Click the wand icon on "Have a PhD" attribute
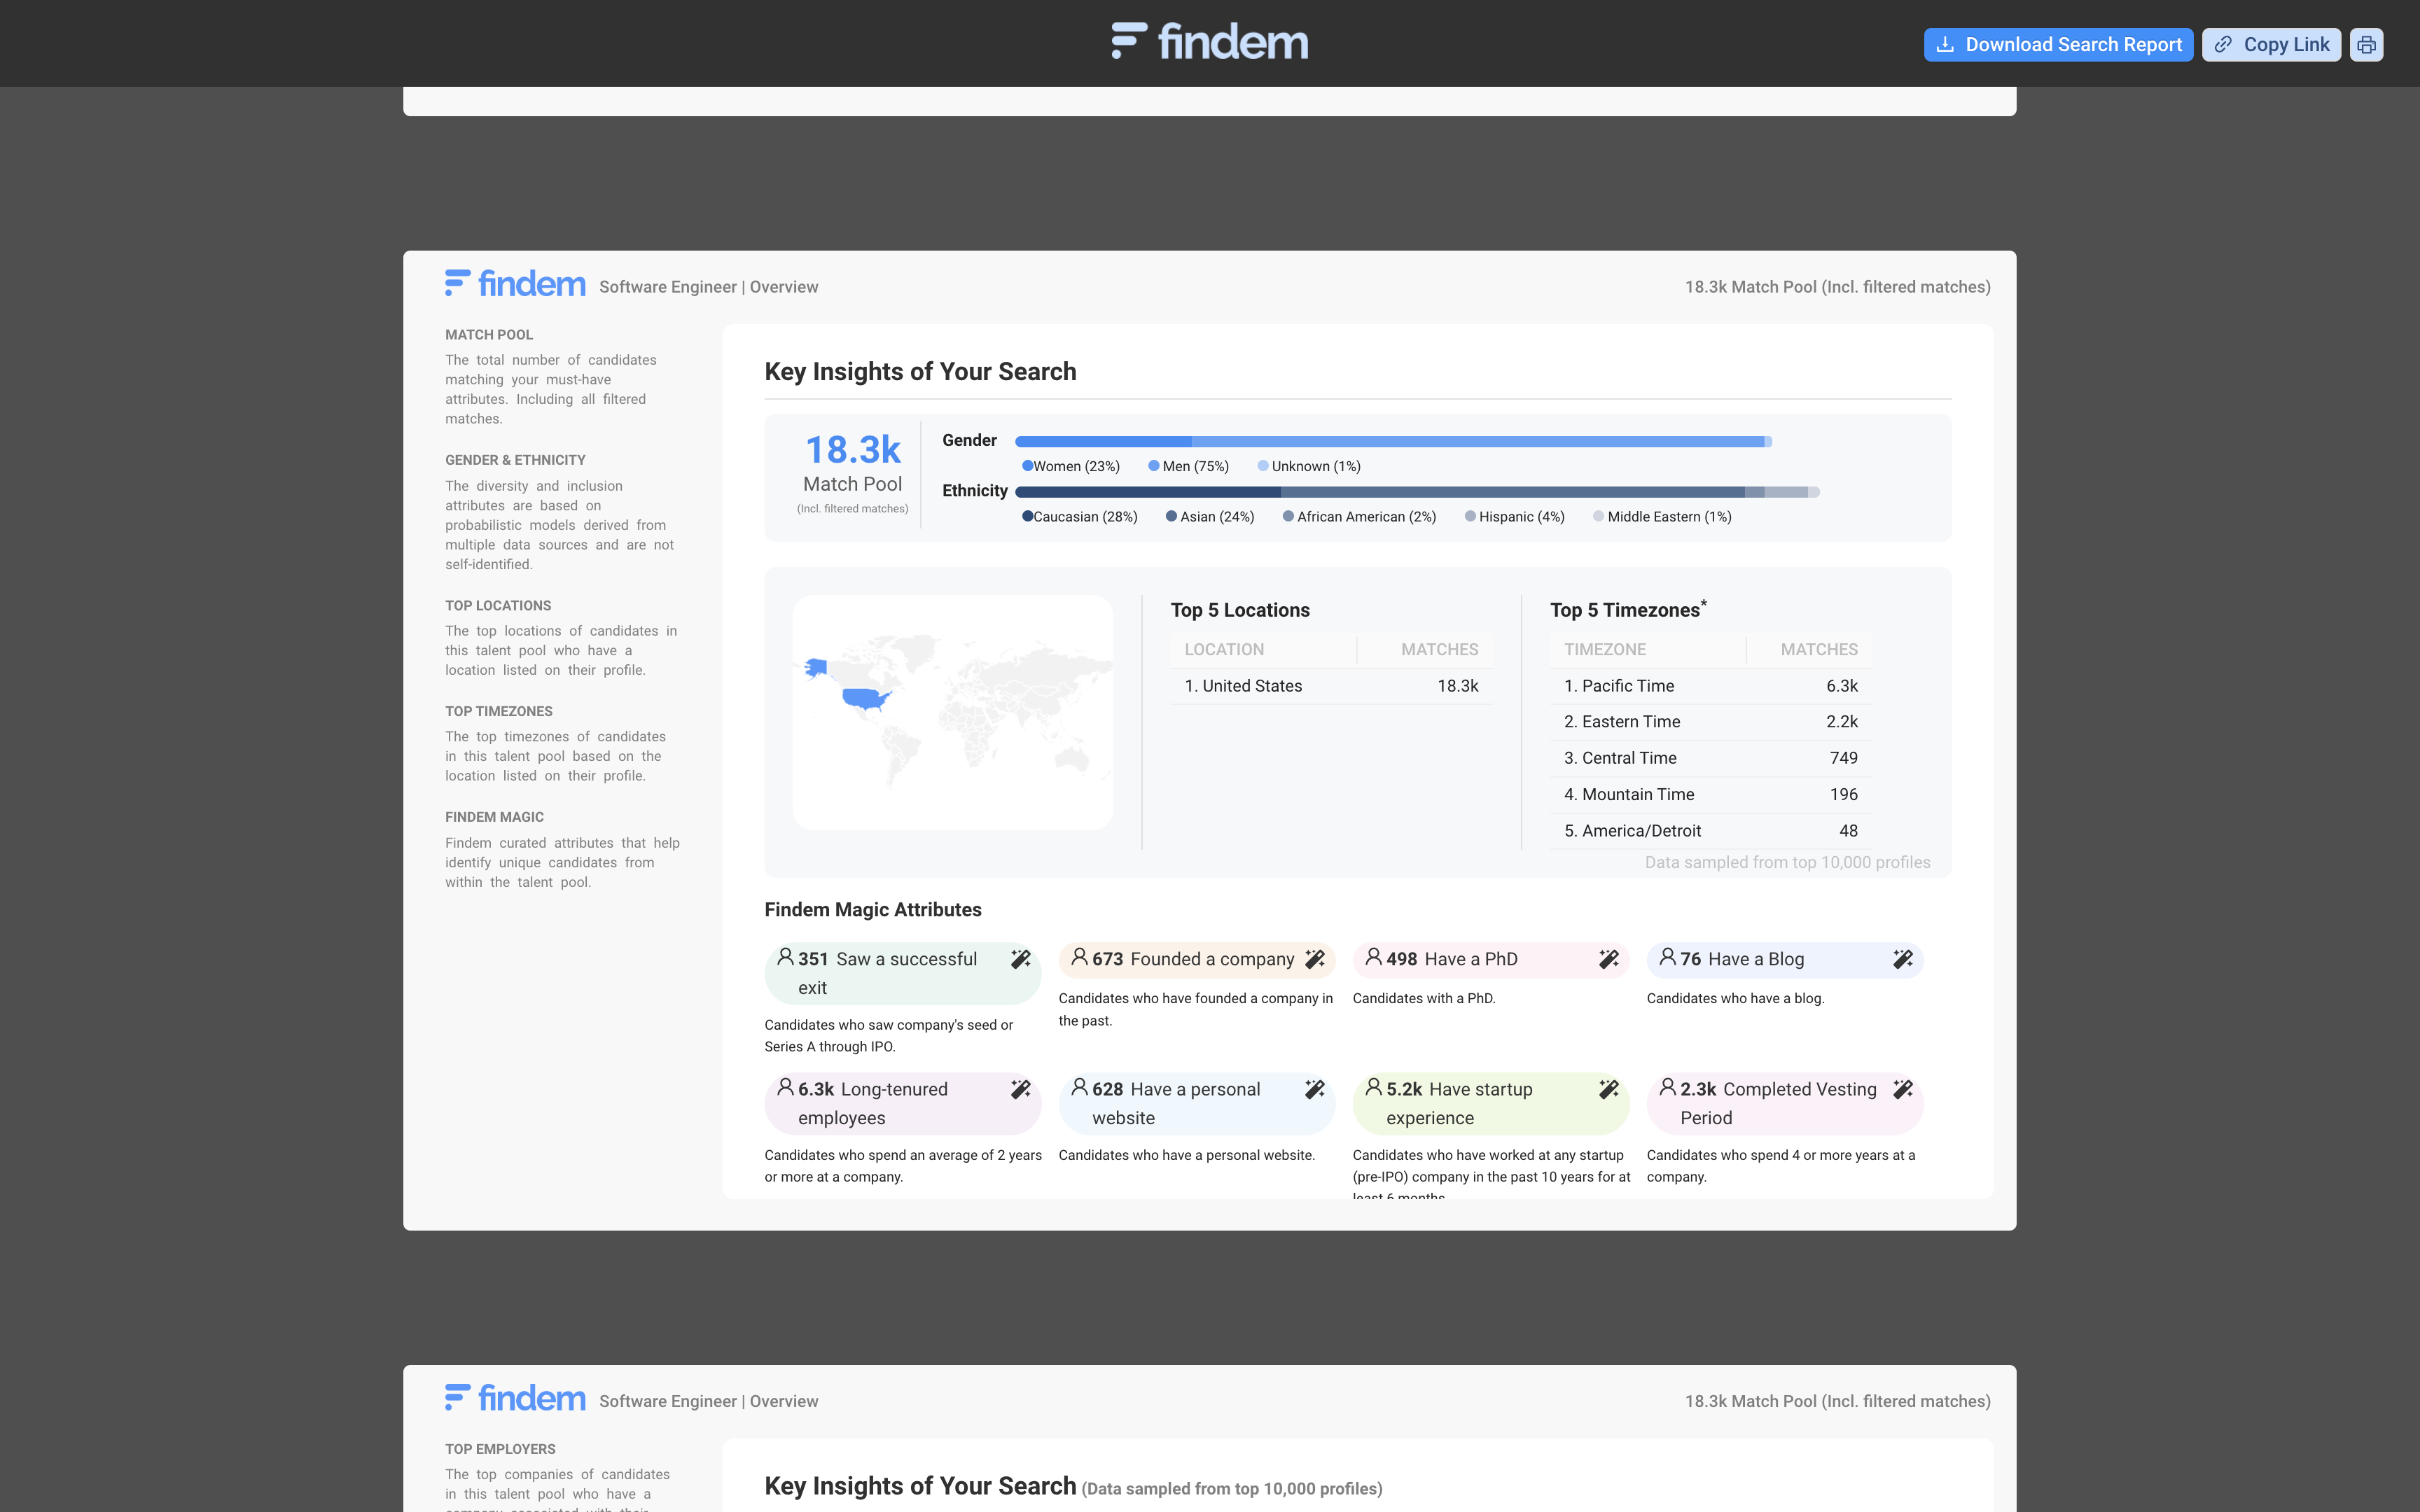 click(x=1608, y=958)
